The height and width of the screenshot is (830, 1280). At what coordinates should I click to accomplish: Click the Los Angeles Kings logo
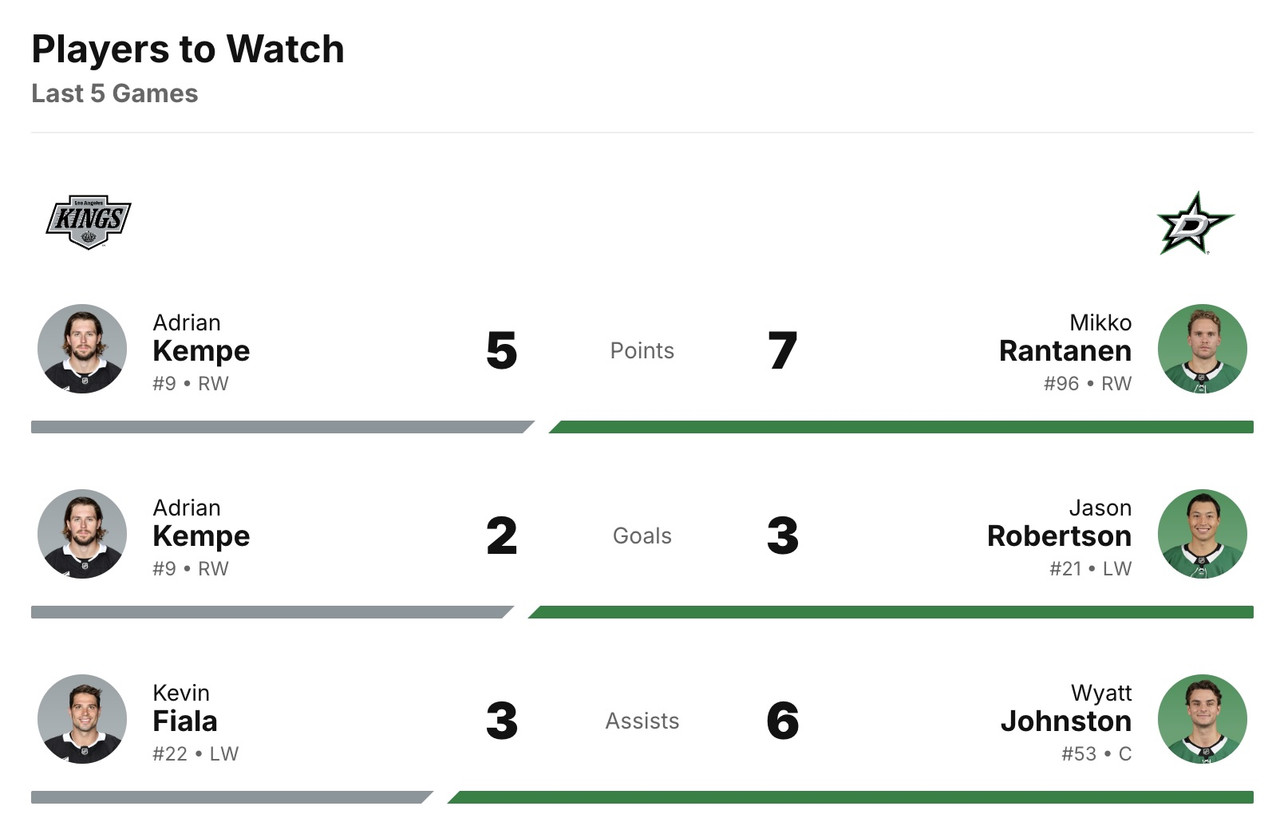click(x=88, y=221)
